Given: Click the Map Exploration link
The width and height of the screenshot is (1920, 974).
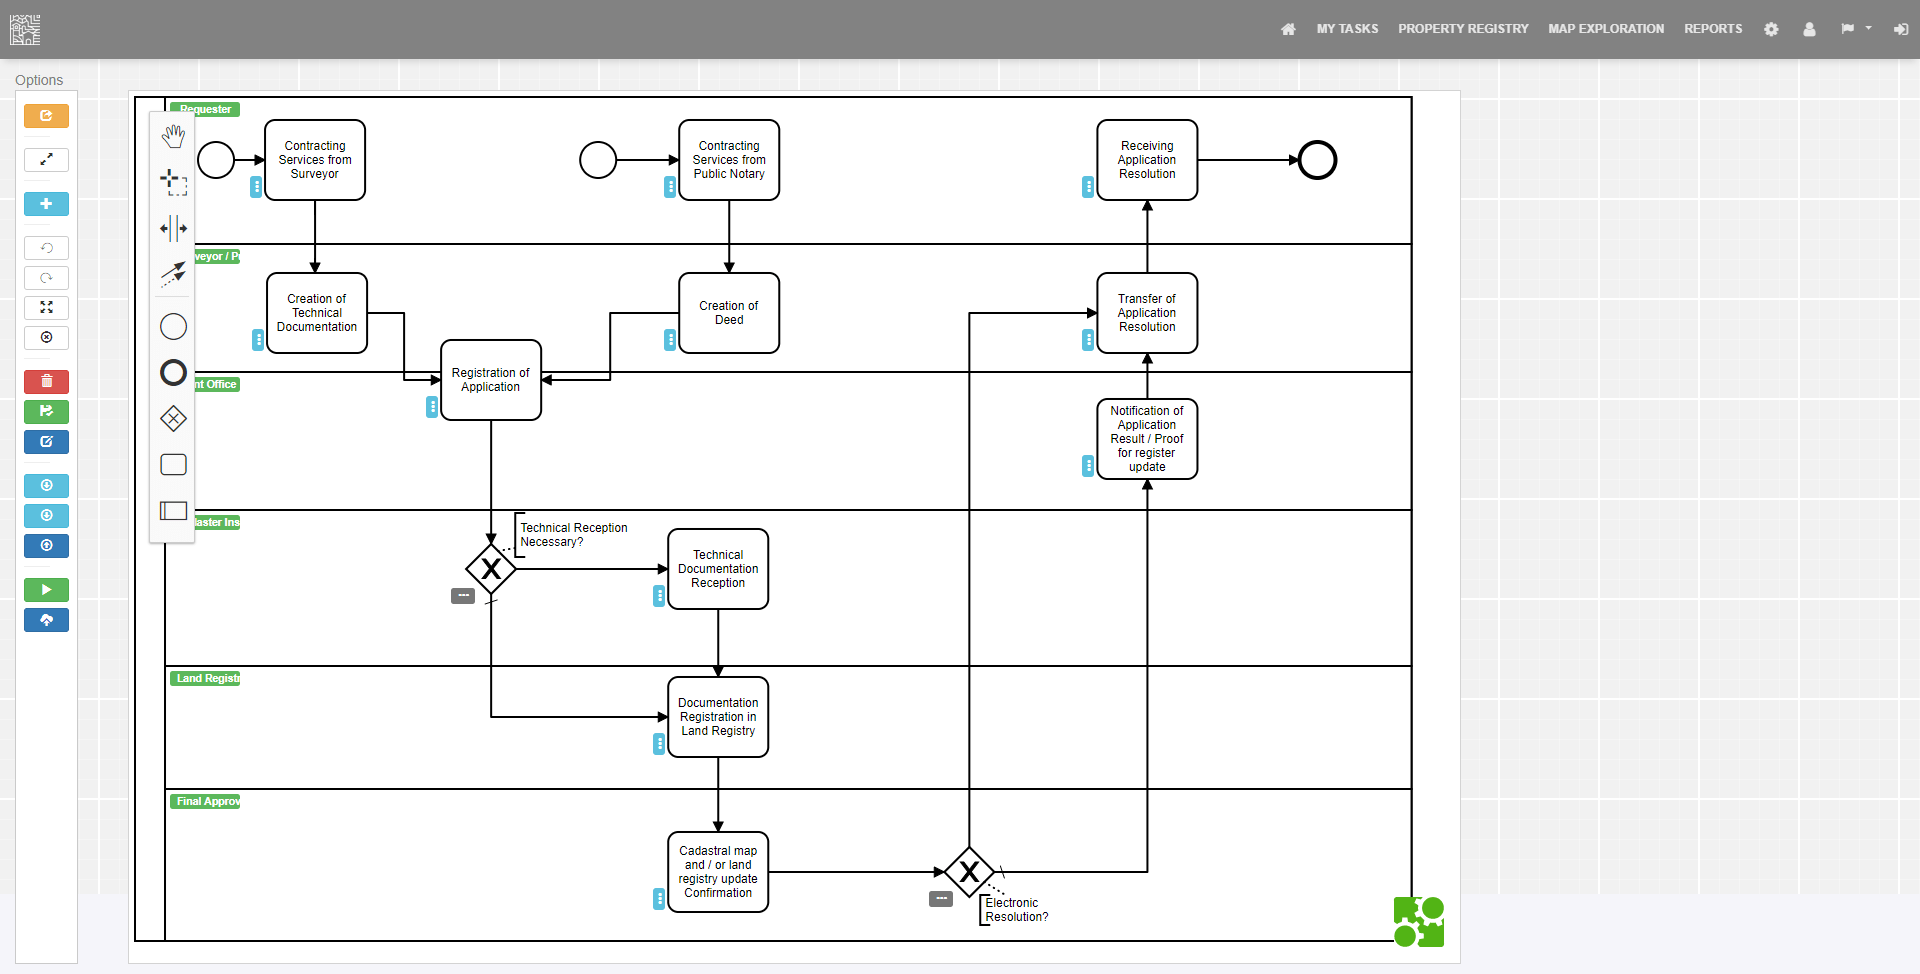Looking at the screenshot, I should pyautogui.click(x=1605, y=29).
